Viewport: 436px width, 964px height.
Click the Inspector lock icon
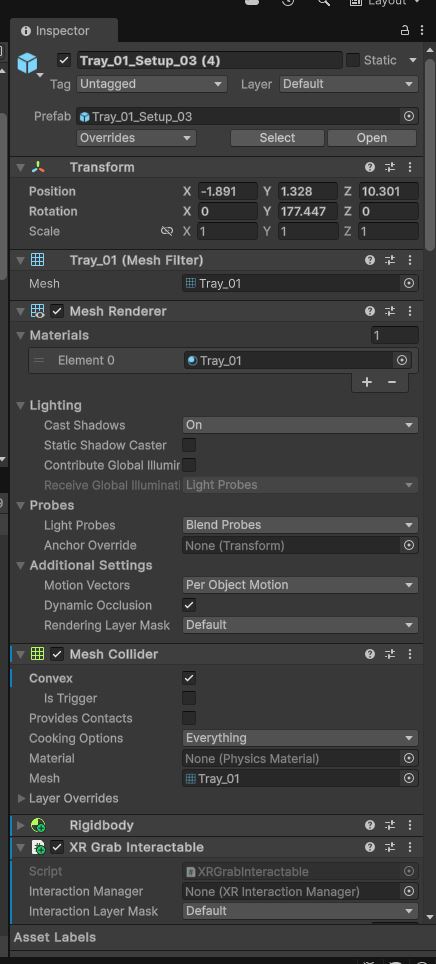tap(405, 30)
